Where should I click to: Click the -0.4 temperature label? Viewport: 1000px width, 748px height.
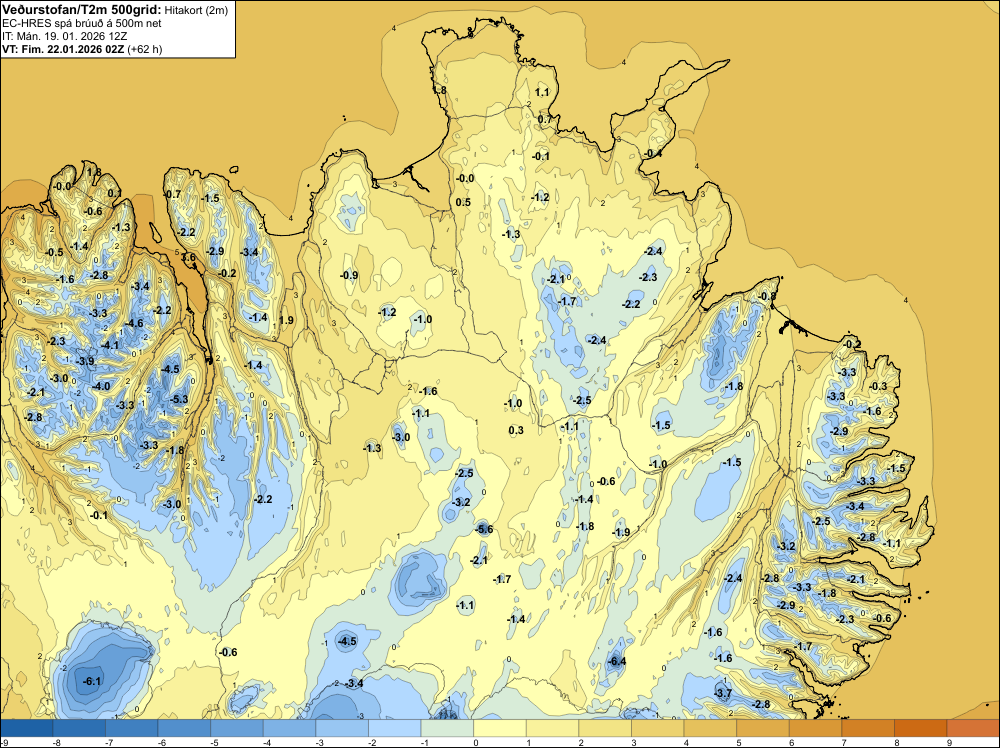point(652,154)
